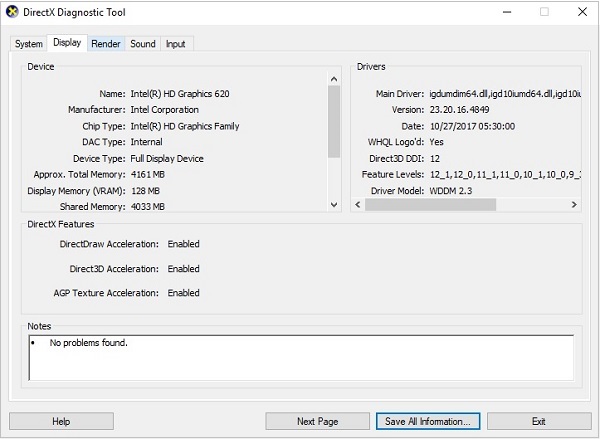600x439 pixels.
Task: Click the driver date '10/27/2017 05:30:00'
Action: point(472,126)
